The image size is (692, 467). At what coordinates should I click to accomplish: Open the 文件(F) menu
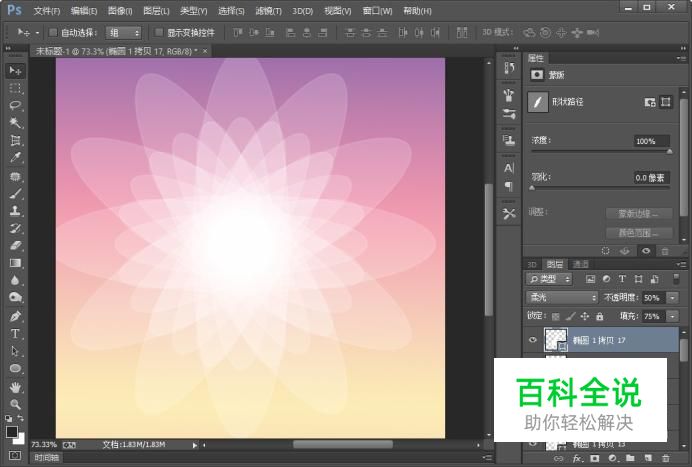[x=47, y=11]
